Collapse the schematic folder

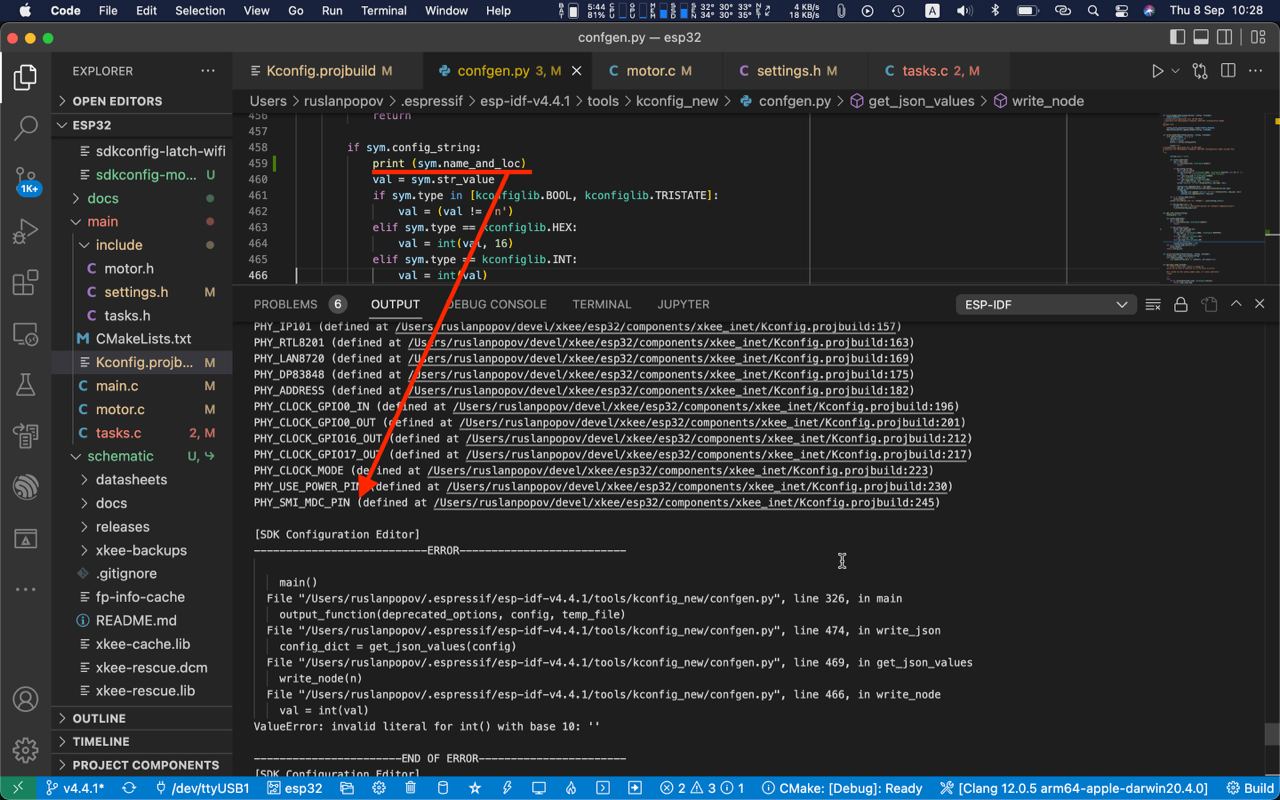click(x=120, y=456)
